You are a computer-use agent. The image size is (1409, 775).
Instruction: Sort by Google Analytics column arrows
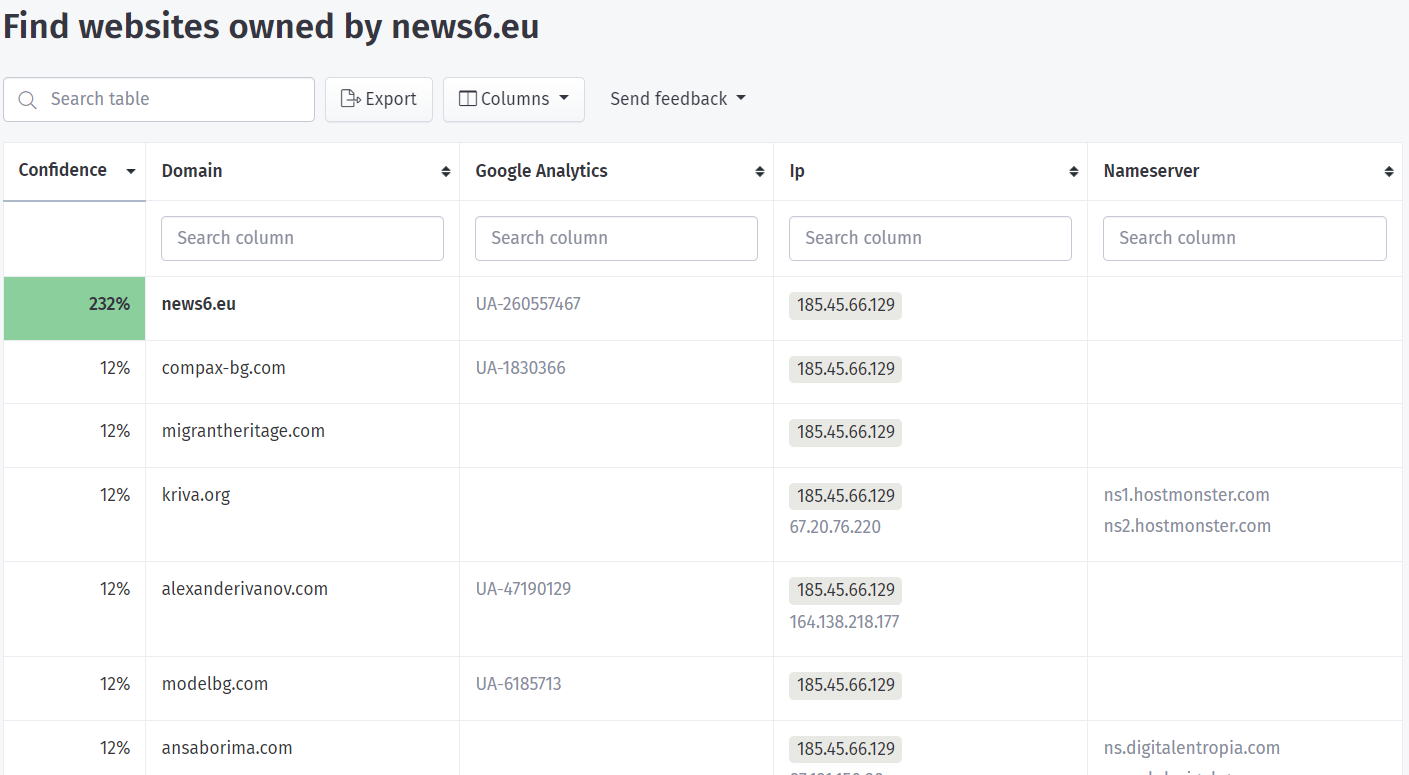(760, 172)
